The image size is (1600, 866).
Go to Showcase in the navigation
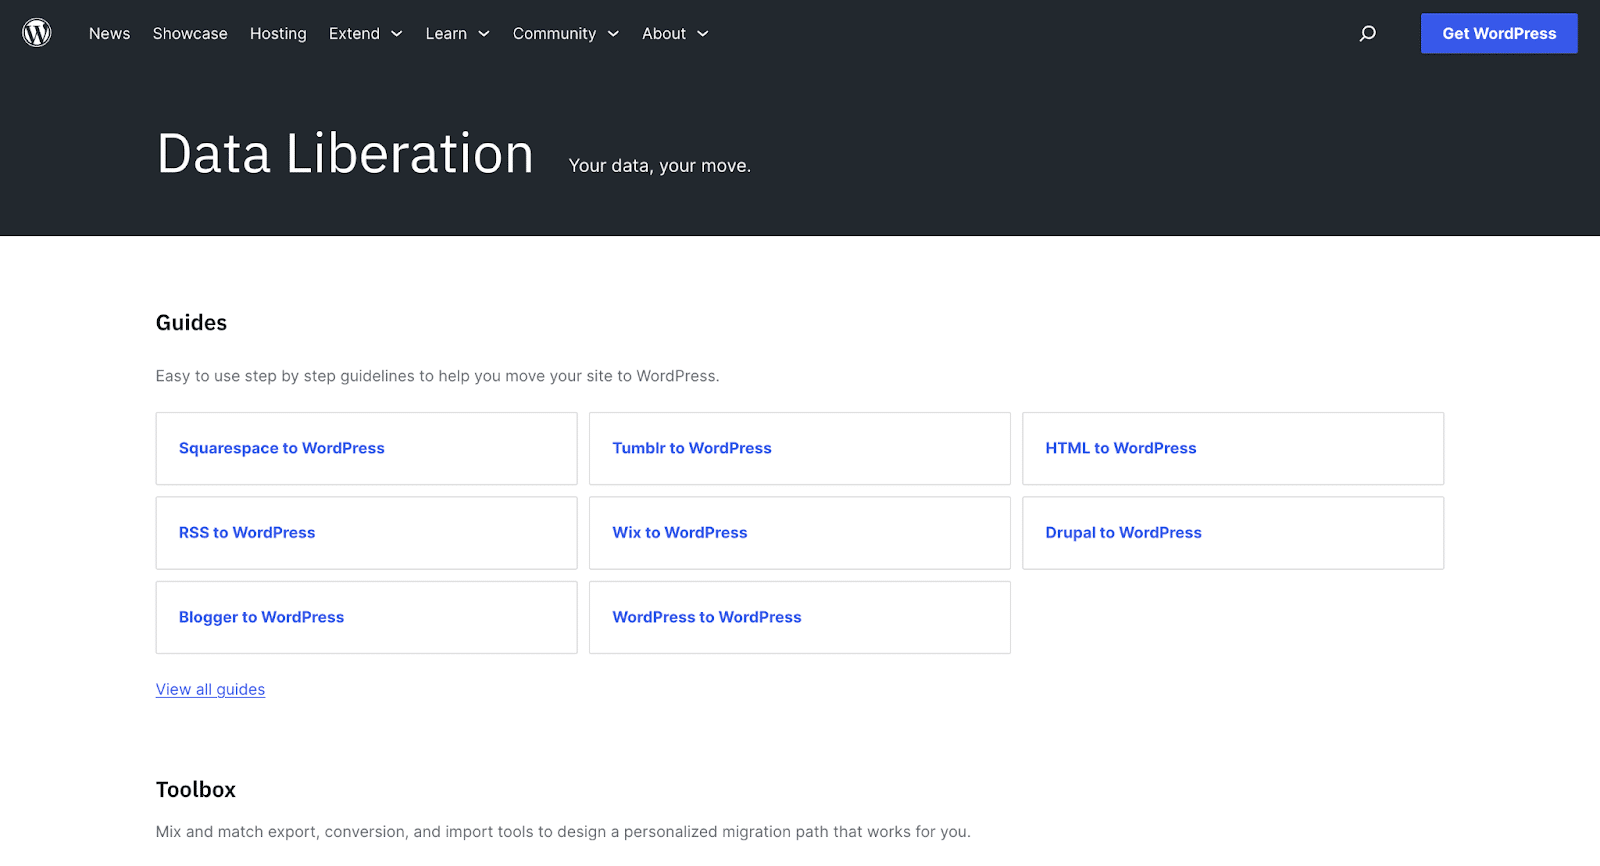(x=190, y=33)
